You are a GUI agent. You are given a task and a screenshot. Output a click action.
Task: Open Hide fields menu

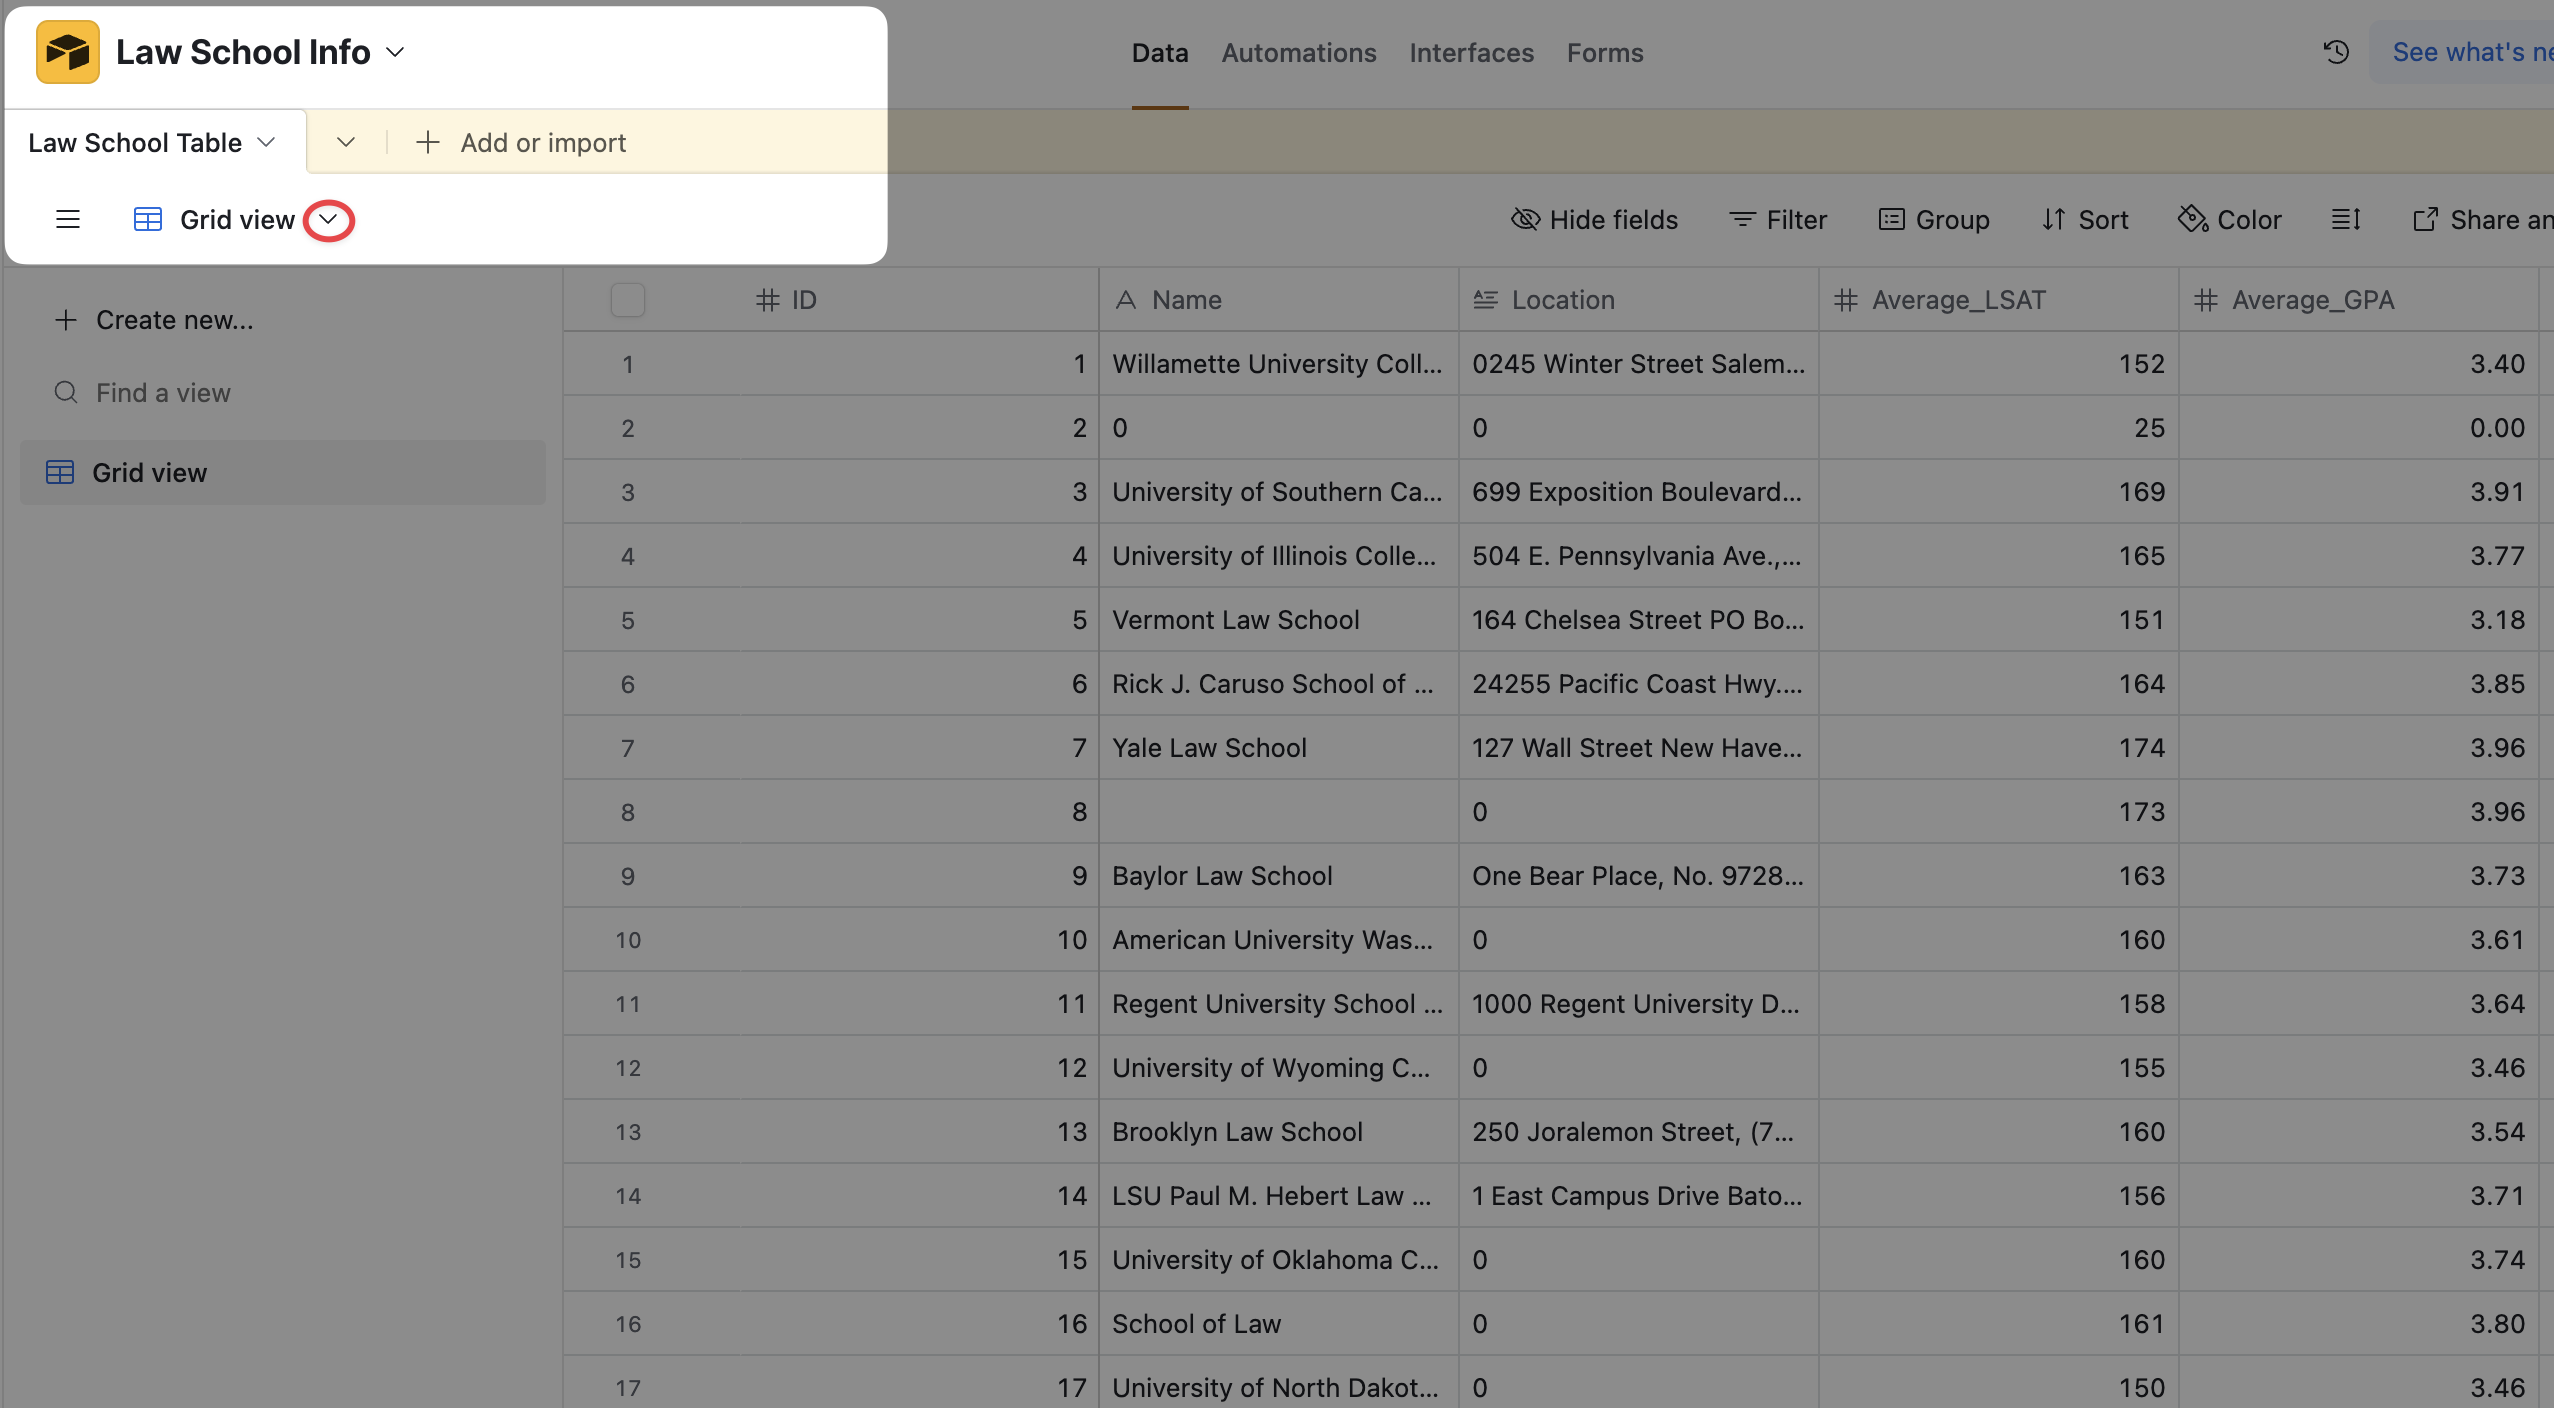point(1594,219)
